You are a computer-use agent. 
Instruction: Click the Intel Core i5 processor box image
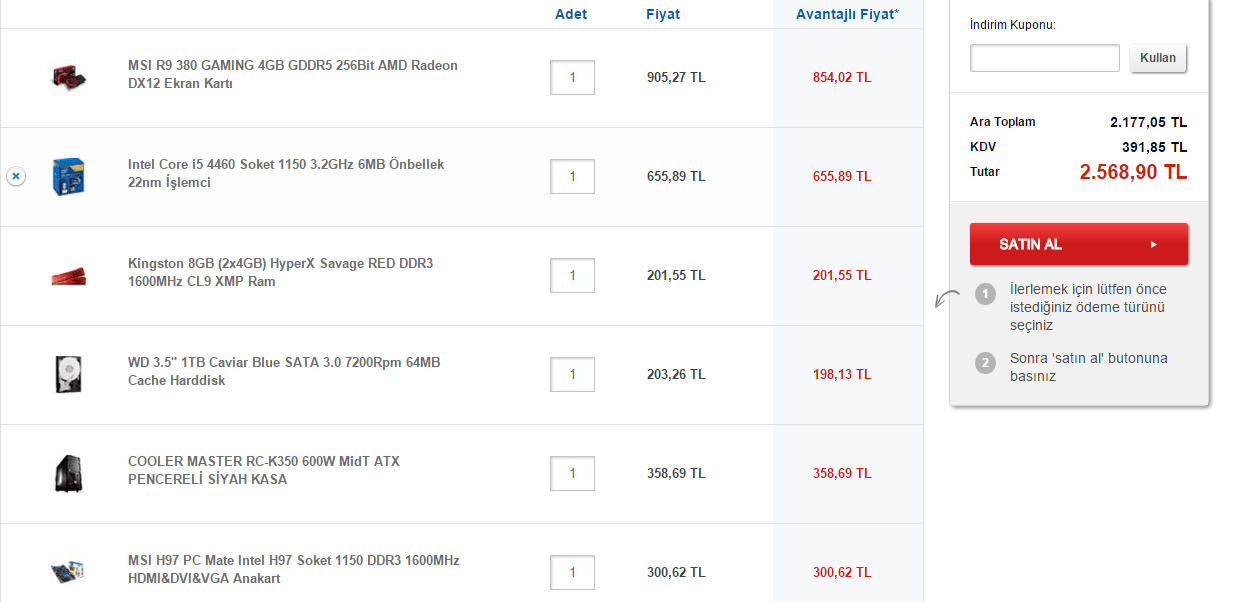pyautogui.click(x=68, y=175)
